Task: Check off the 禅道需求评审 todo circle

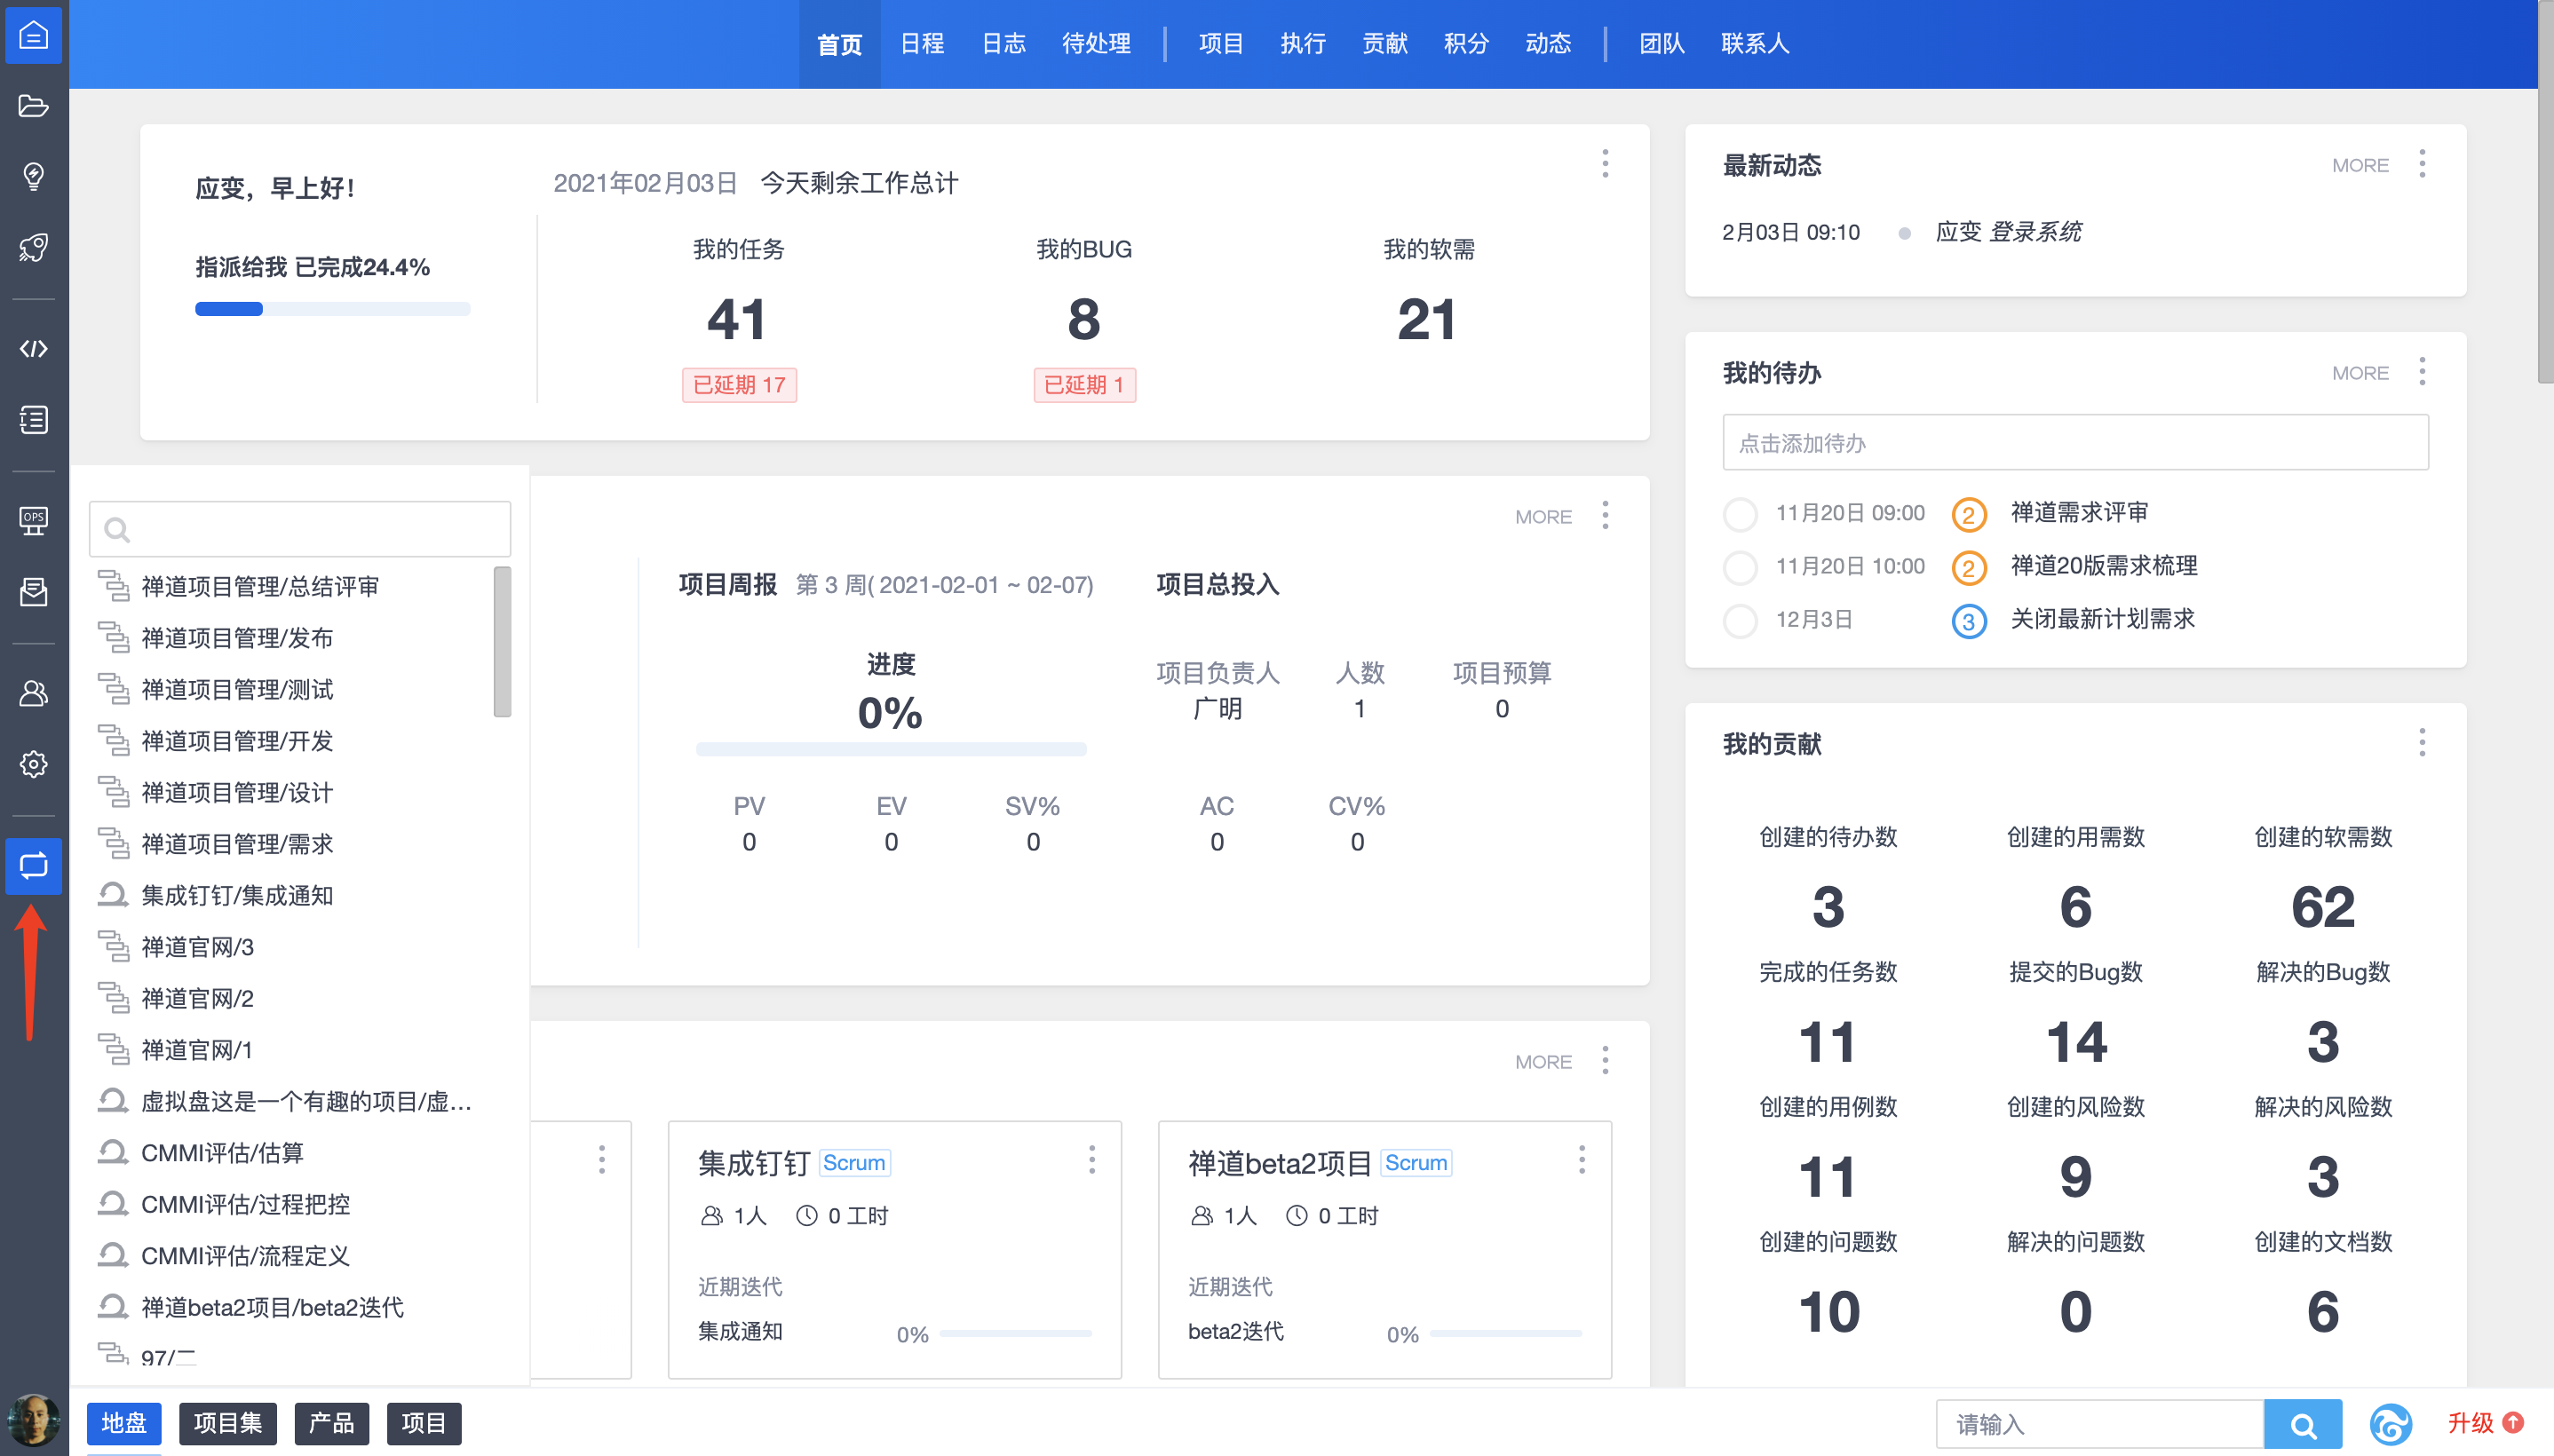Action: (x=1740, y=514)
